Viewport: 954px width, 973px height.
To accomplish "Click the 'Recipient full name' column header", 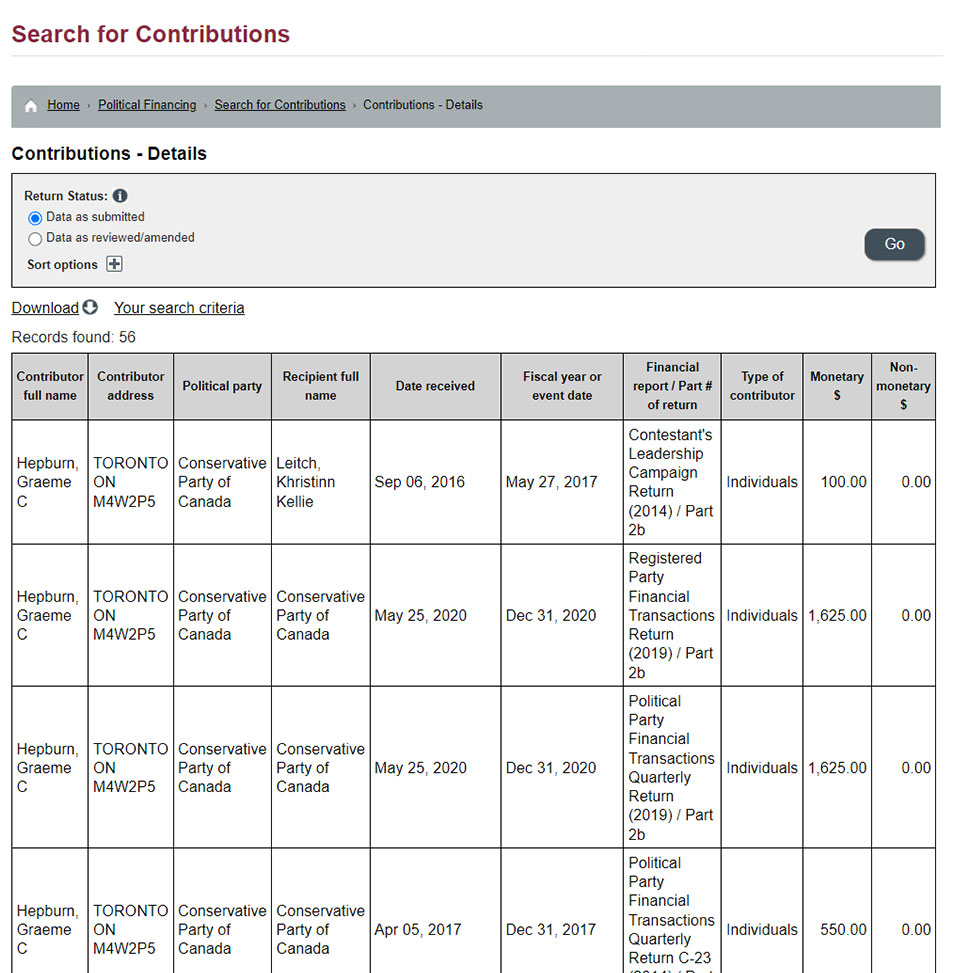I will [321, 386].
